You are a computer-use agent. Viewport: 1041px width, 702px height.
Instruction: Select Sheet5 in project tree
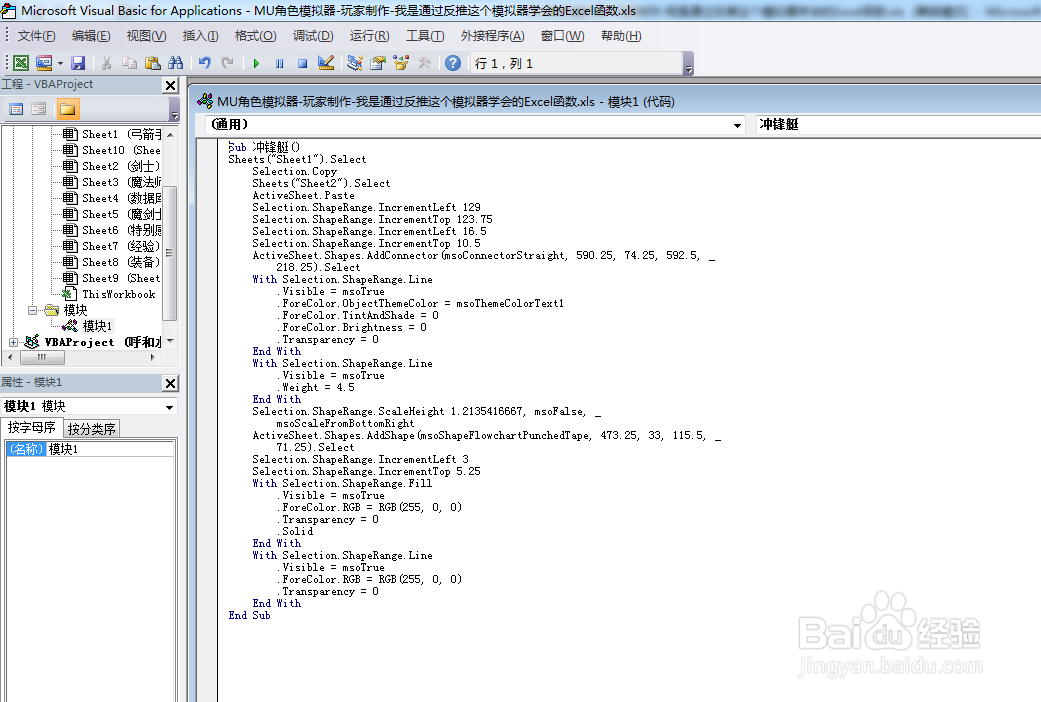pos(112,214)
